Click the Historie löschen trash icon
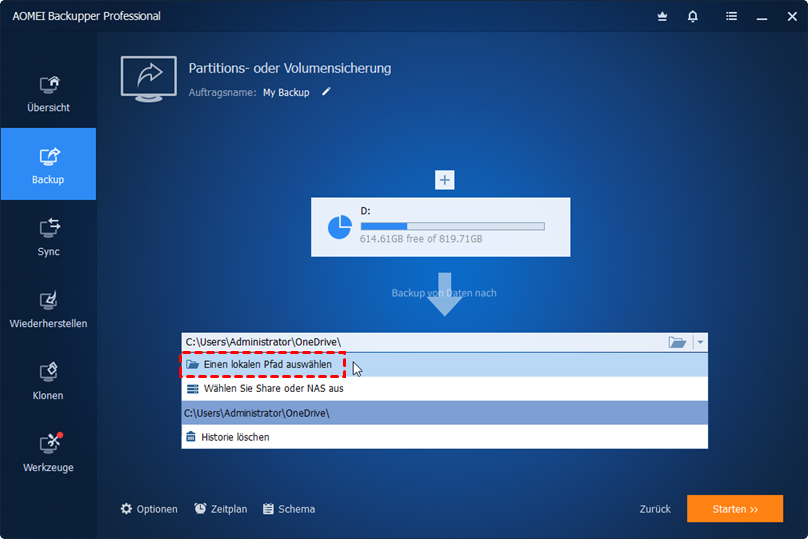 tap(191, 436)
